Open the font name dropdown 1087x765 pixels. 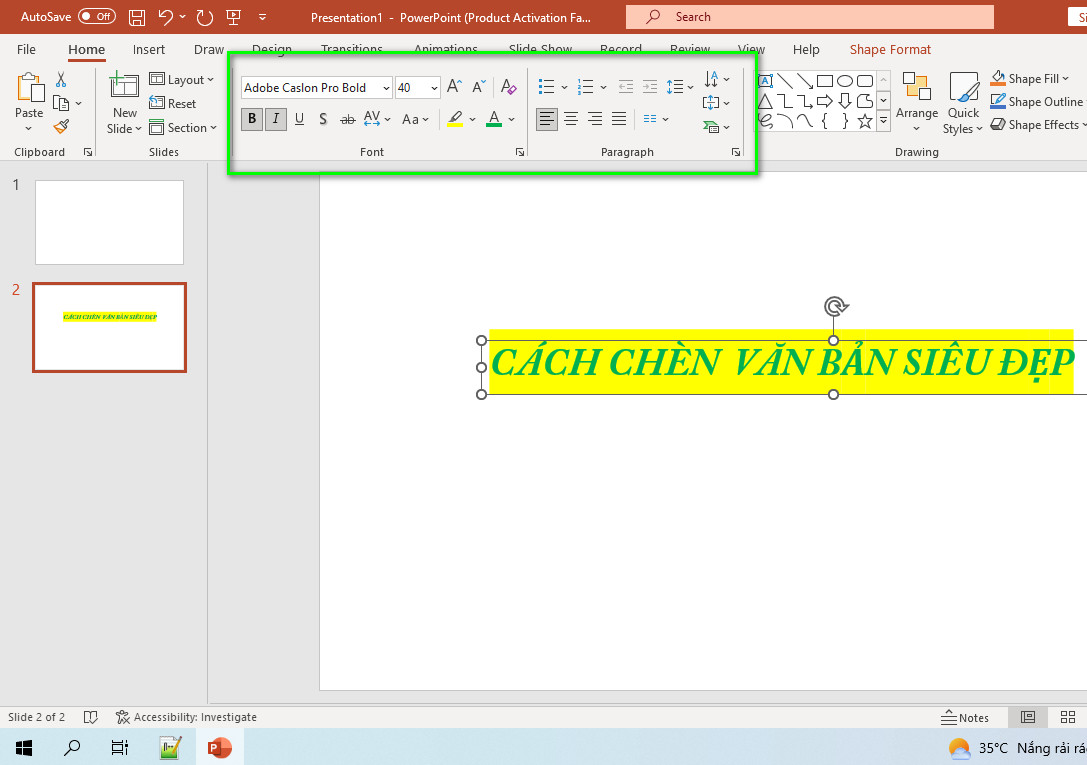[386, 88]
